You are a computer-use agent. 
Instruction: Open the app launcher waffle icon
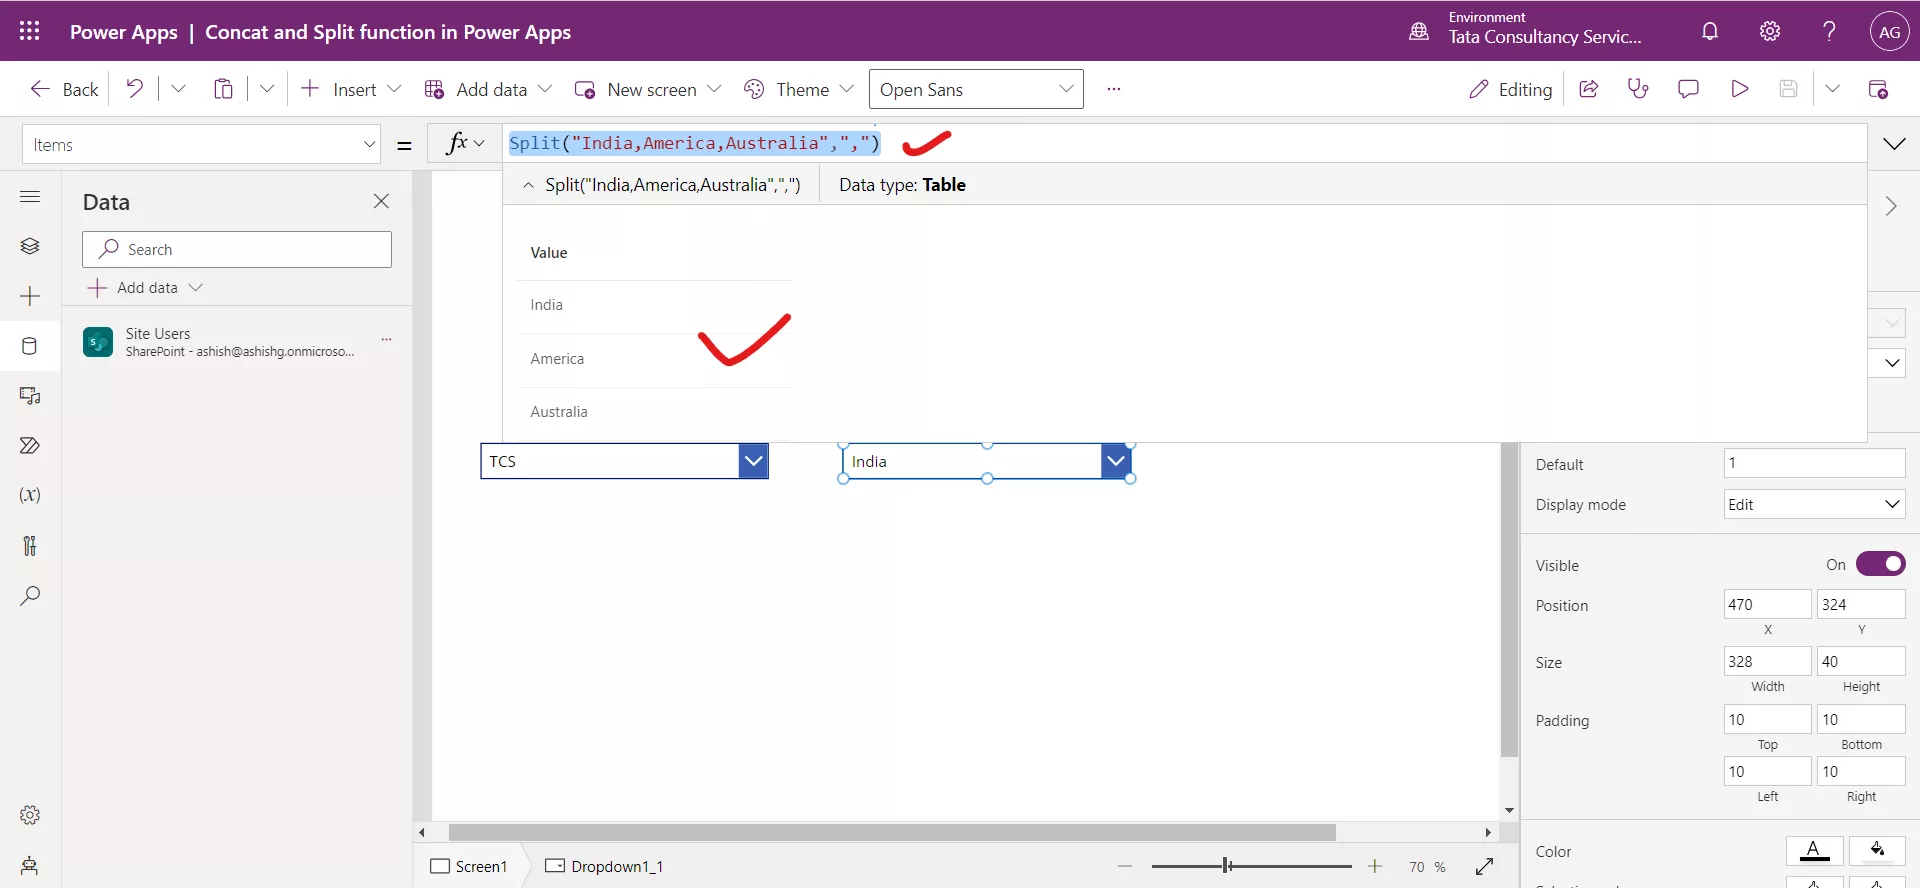pyautogui.click(x=29, y=31)
